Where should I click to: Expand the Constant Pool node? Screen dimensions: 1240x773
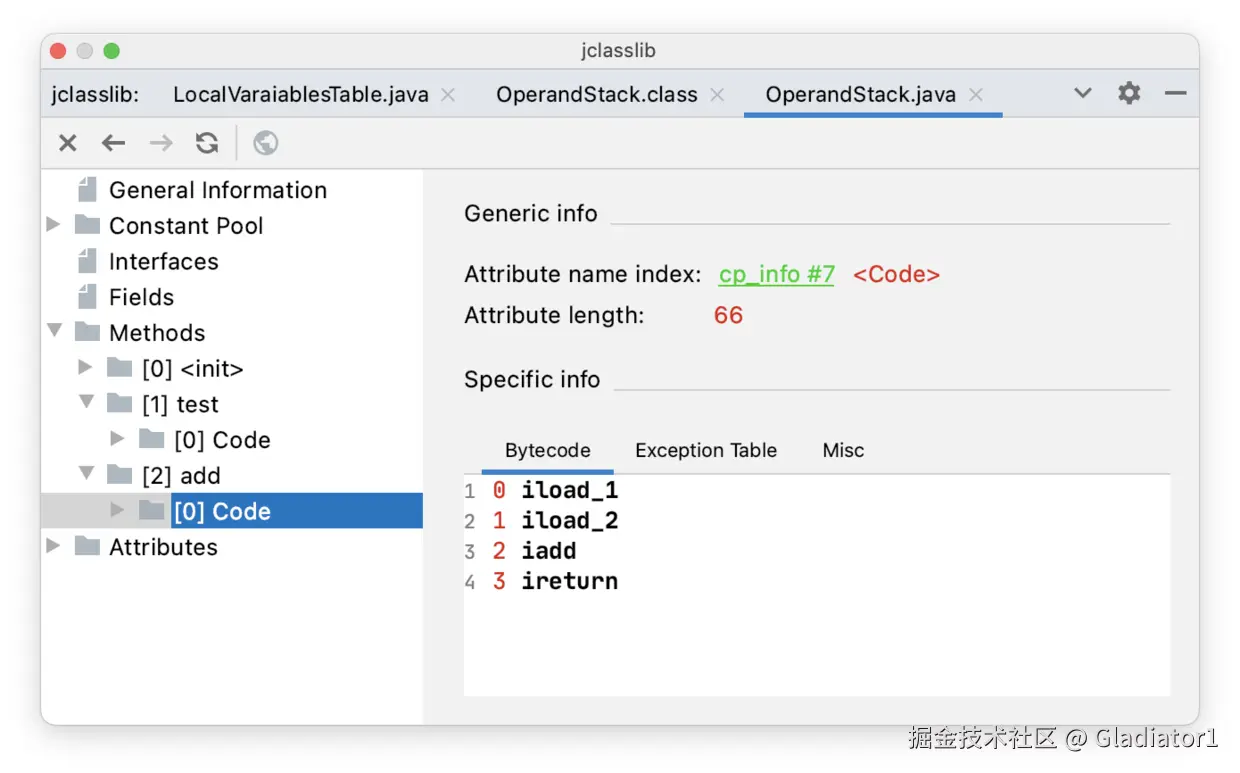click(54, 225)
